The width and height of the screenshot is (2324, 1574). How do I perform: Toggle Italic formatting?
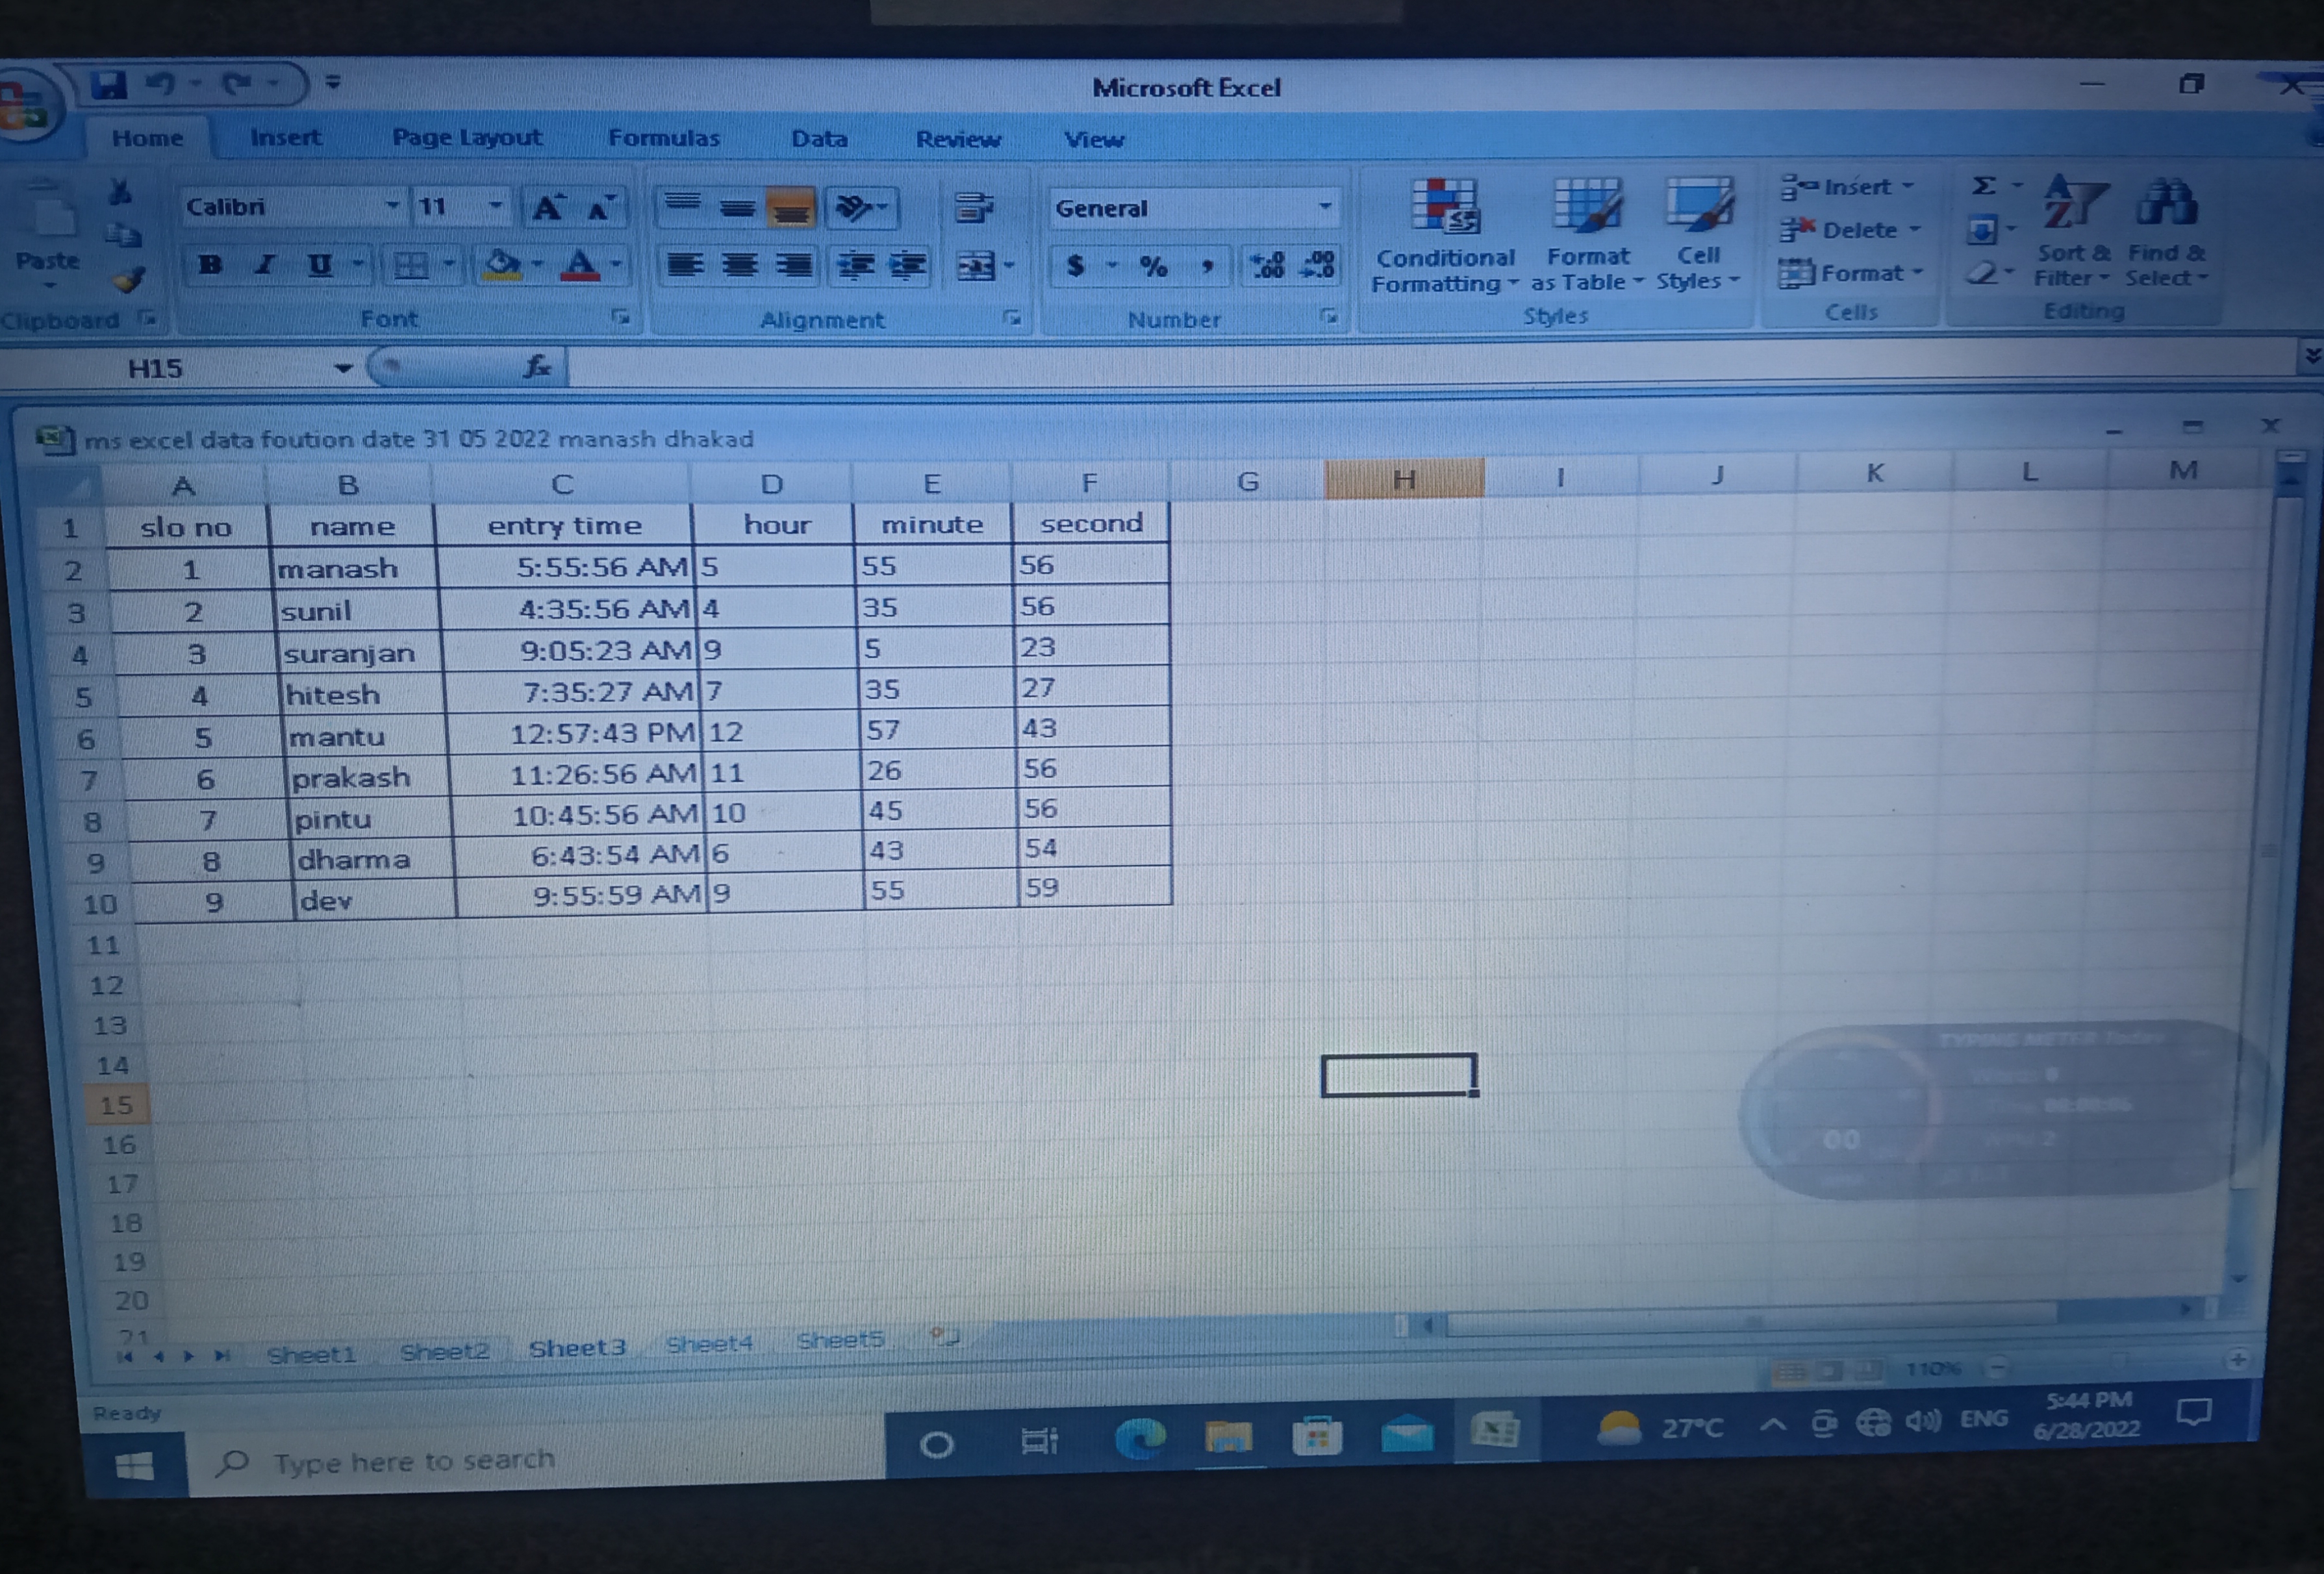pos(264,265)
